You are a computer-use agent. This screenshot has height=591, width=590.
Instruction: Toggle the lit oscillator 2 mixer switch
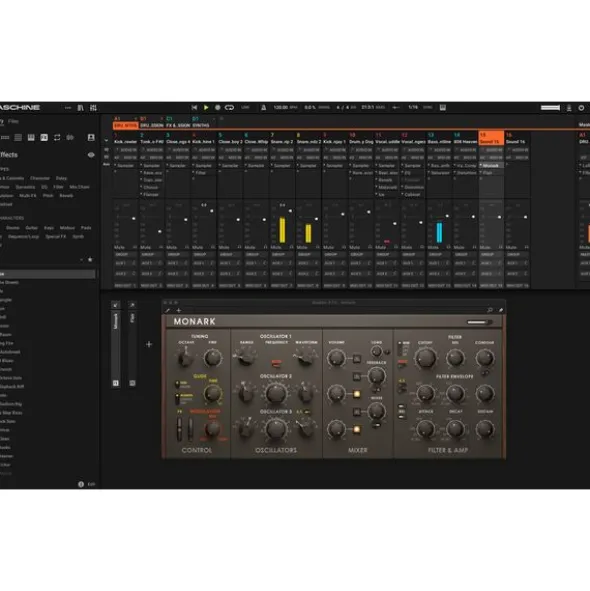click(x=356, y=394)
